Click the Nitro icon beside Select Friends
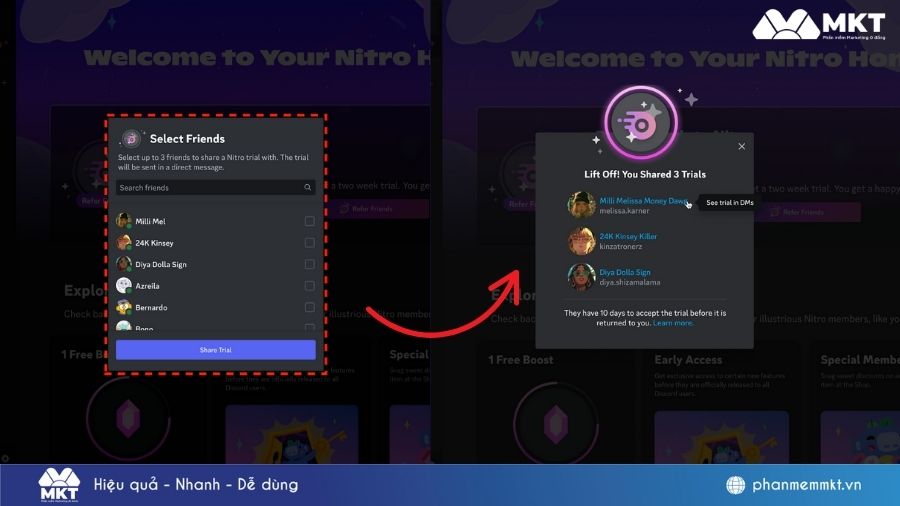Screen dimensions: 900x506 coord(131,138)
